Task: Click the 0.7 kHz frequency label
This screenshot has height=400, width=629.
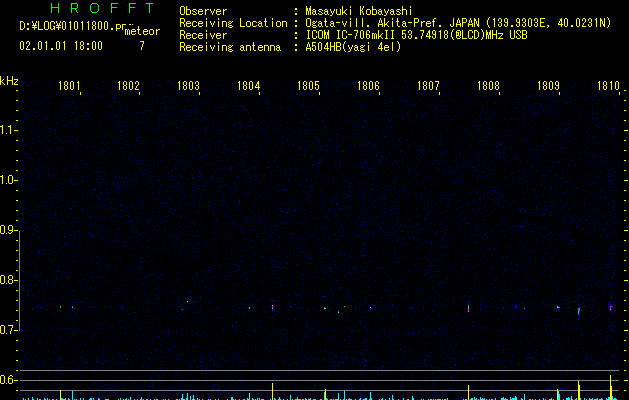Action: point(8,330)
